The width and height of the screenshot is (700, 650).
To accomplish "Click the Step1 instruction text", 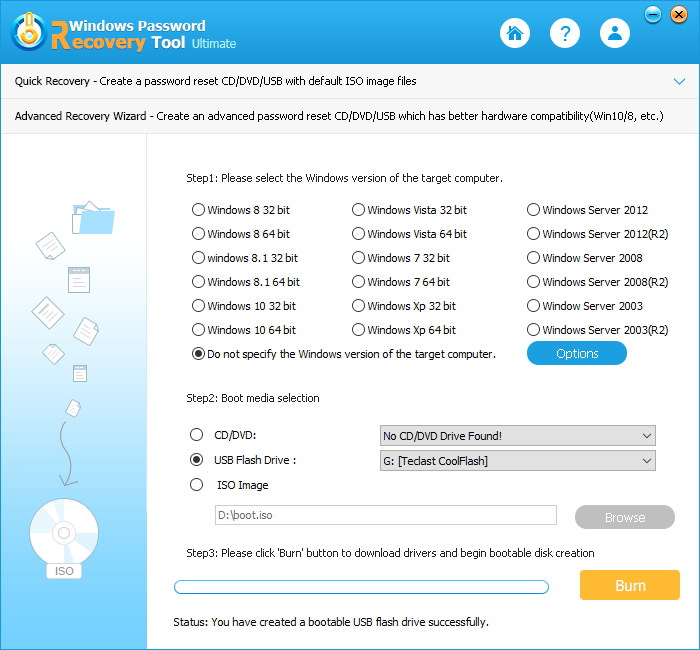I will pyautogui.click(x=344, y=178).
